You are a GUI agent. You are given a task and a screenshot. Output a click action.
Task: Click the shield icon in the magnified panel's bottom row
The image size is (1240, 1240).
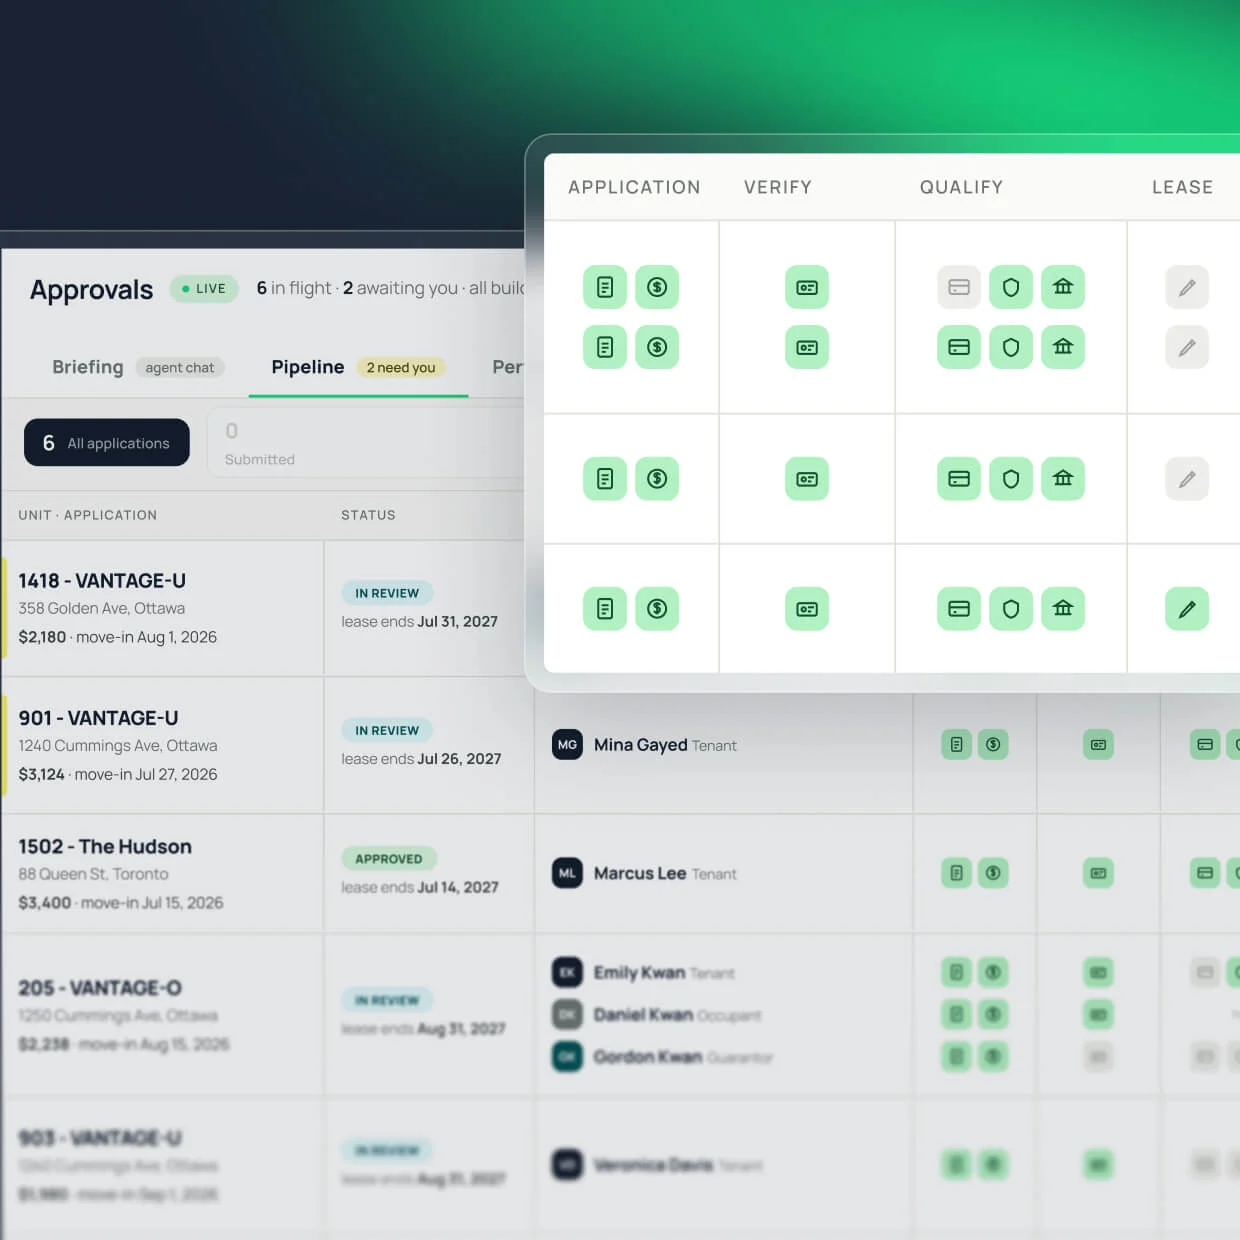point(1011,609)
